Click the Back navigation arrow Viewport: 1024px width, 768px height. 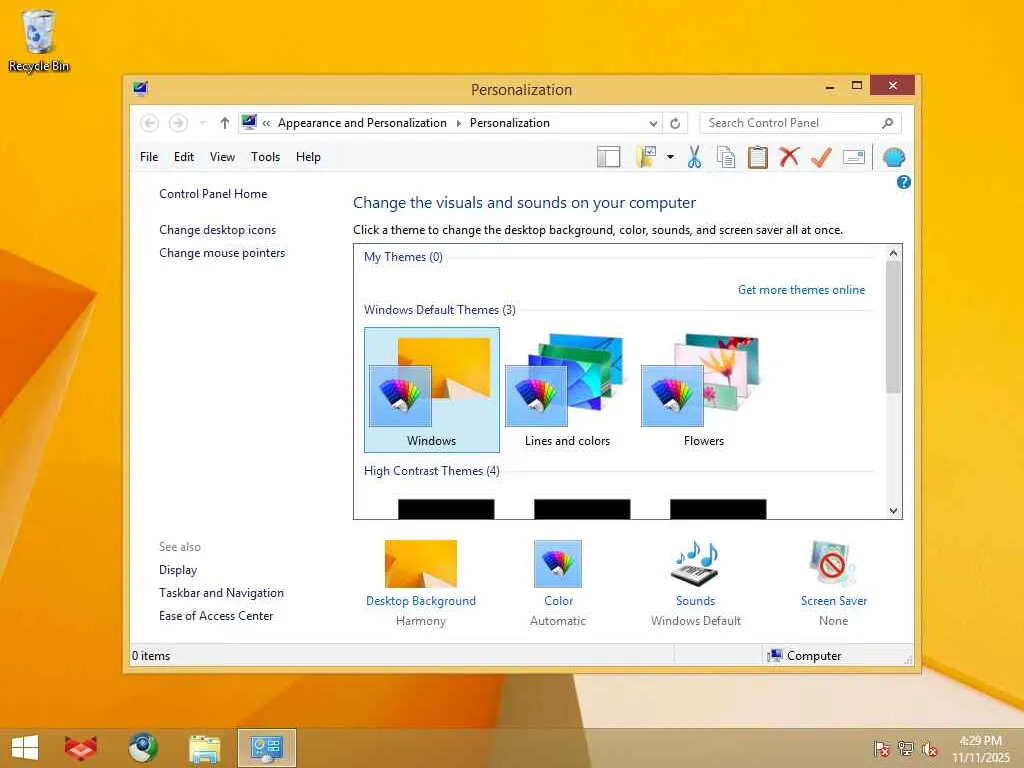150,123
